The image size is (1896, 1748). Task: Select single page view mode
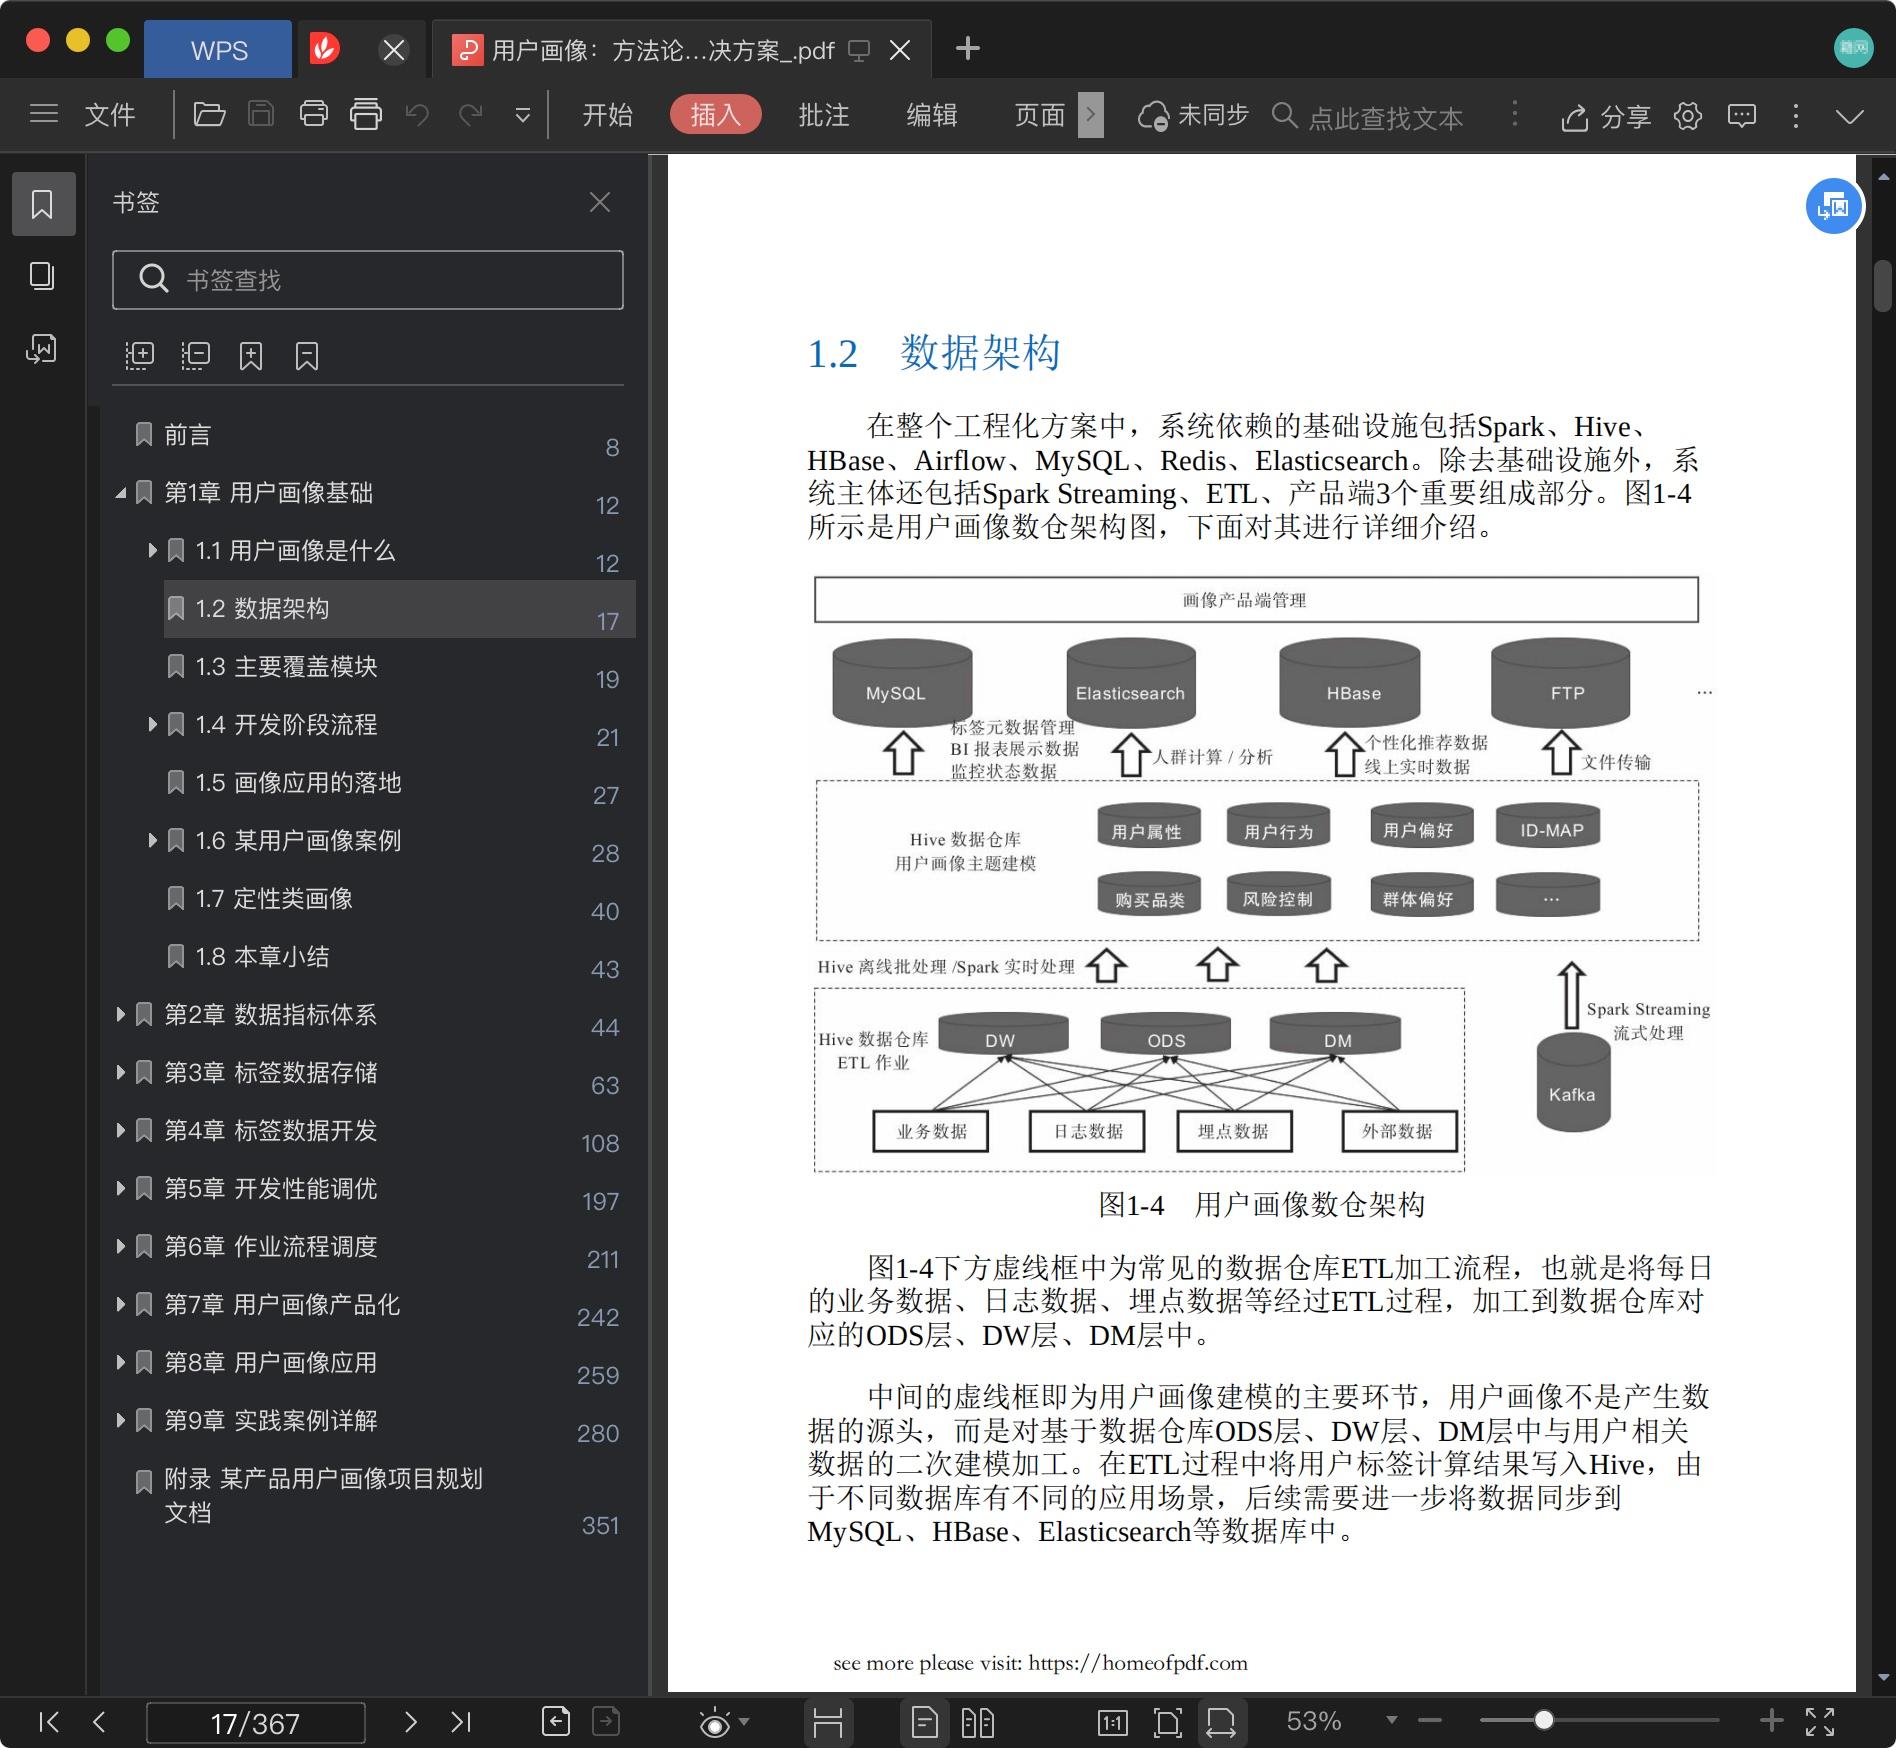[924, 1722]
